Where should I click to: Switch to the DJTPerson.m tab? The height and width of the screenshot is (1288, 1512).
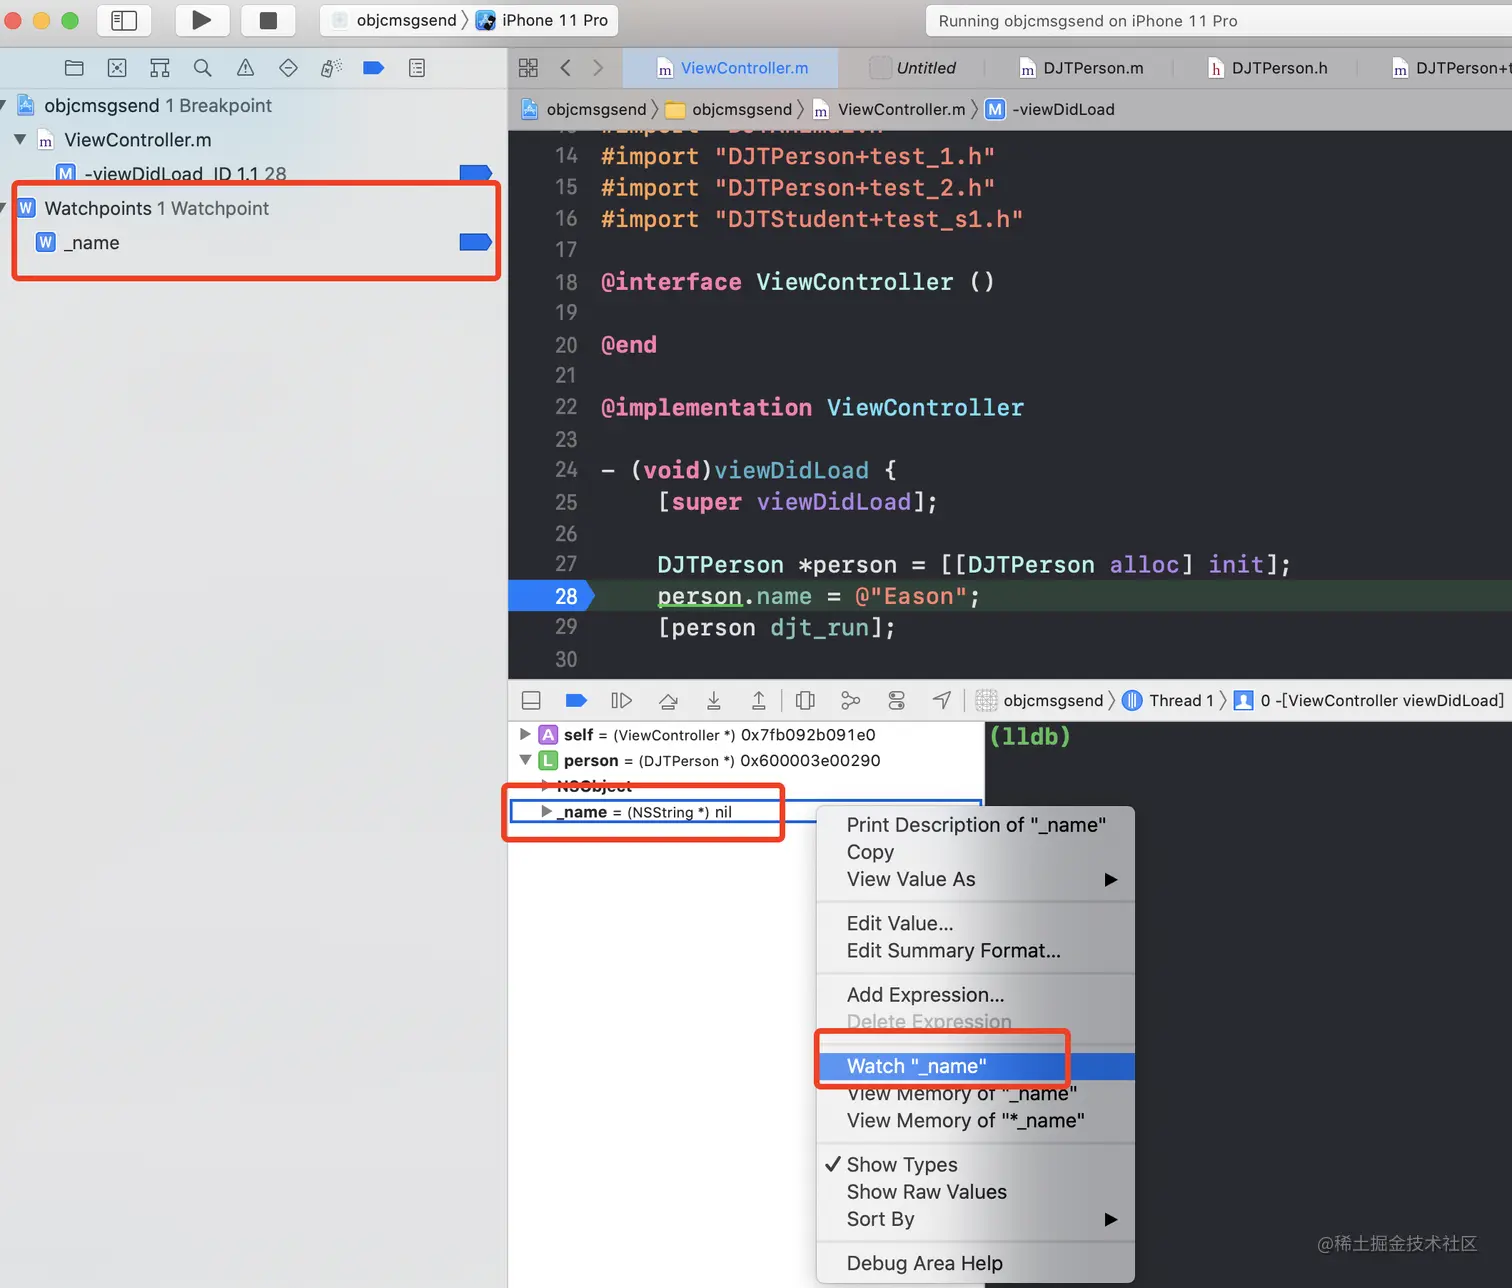[1081, 68]
